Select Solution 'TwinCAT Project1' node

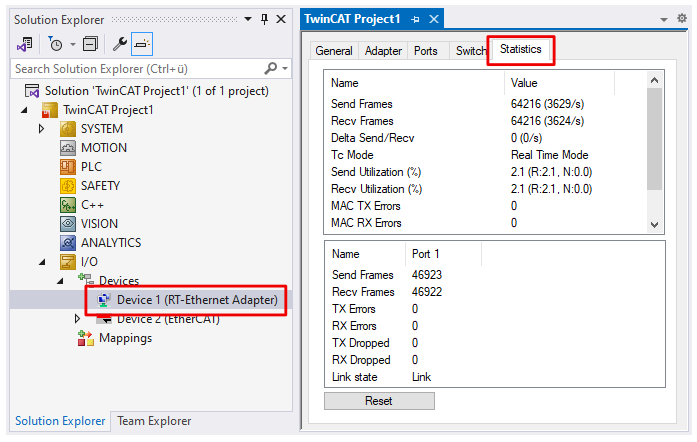click(x=156, y=91)
